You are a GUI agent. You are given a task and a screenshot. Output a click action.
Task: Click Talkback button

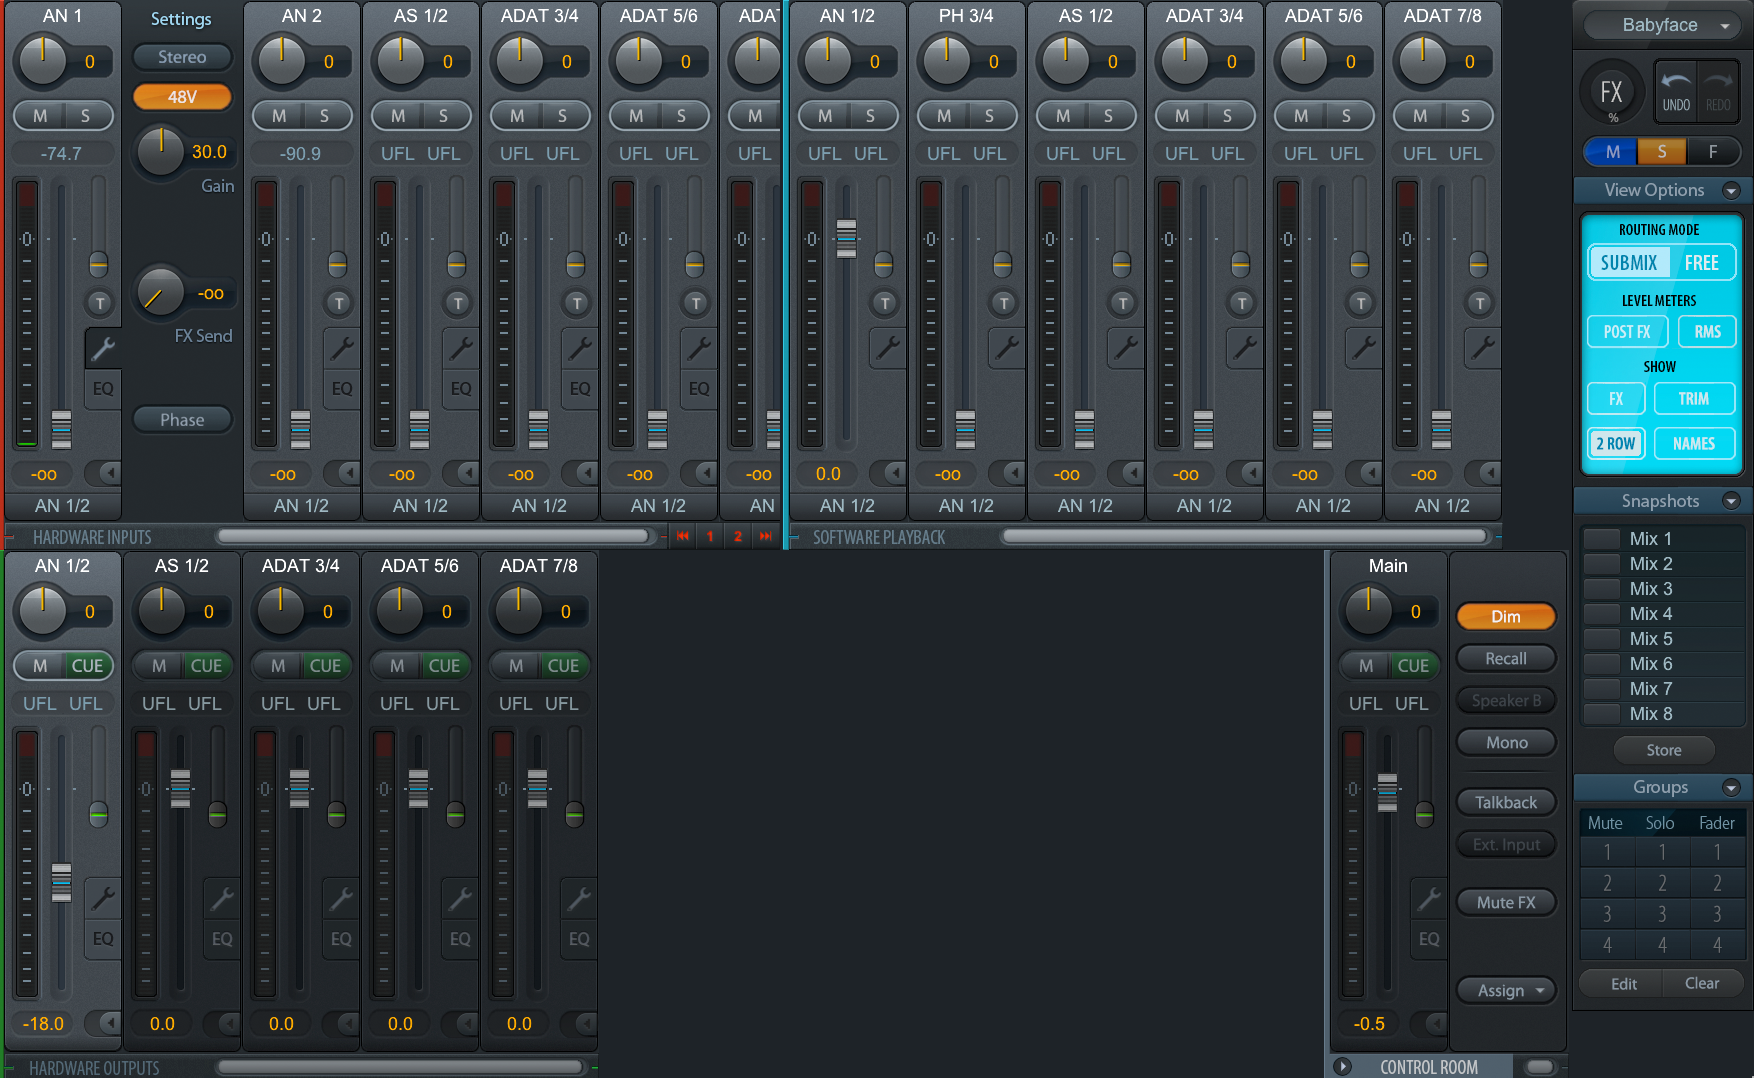(x=1506, y=803)
